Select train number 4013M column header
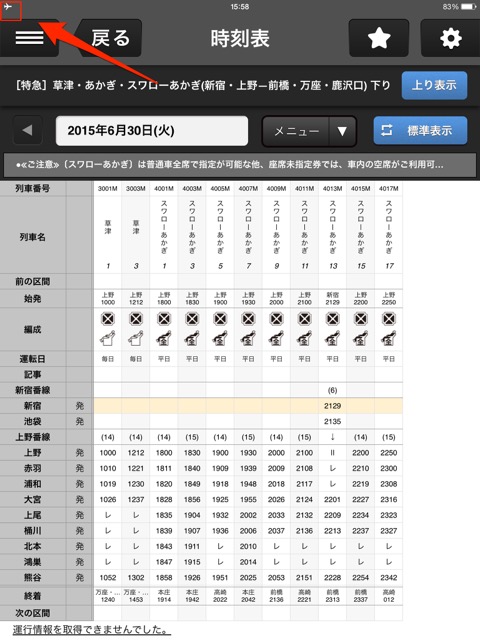Image resolution: width=480 pixels, height=640 pixels. [333, 189]
